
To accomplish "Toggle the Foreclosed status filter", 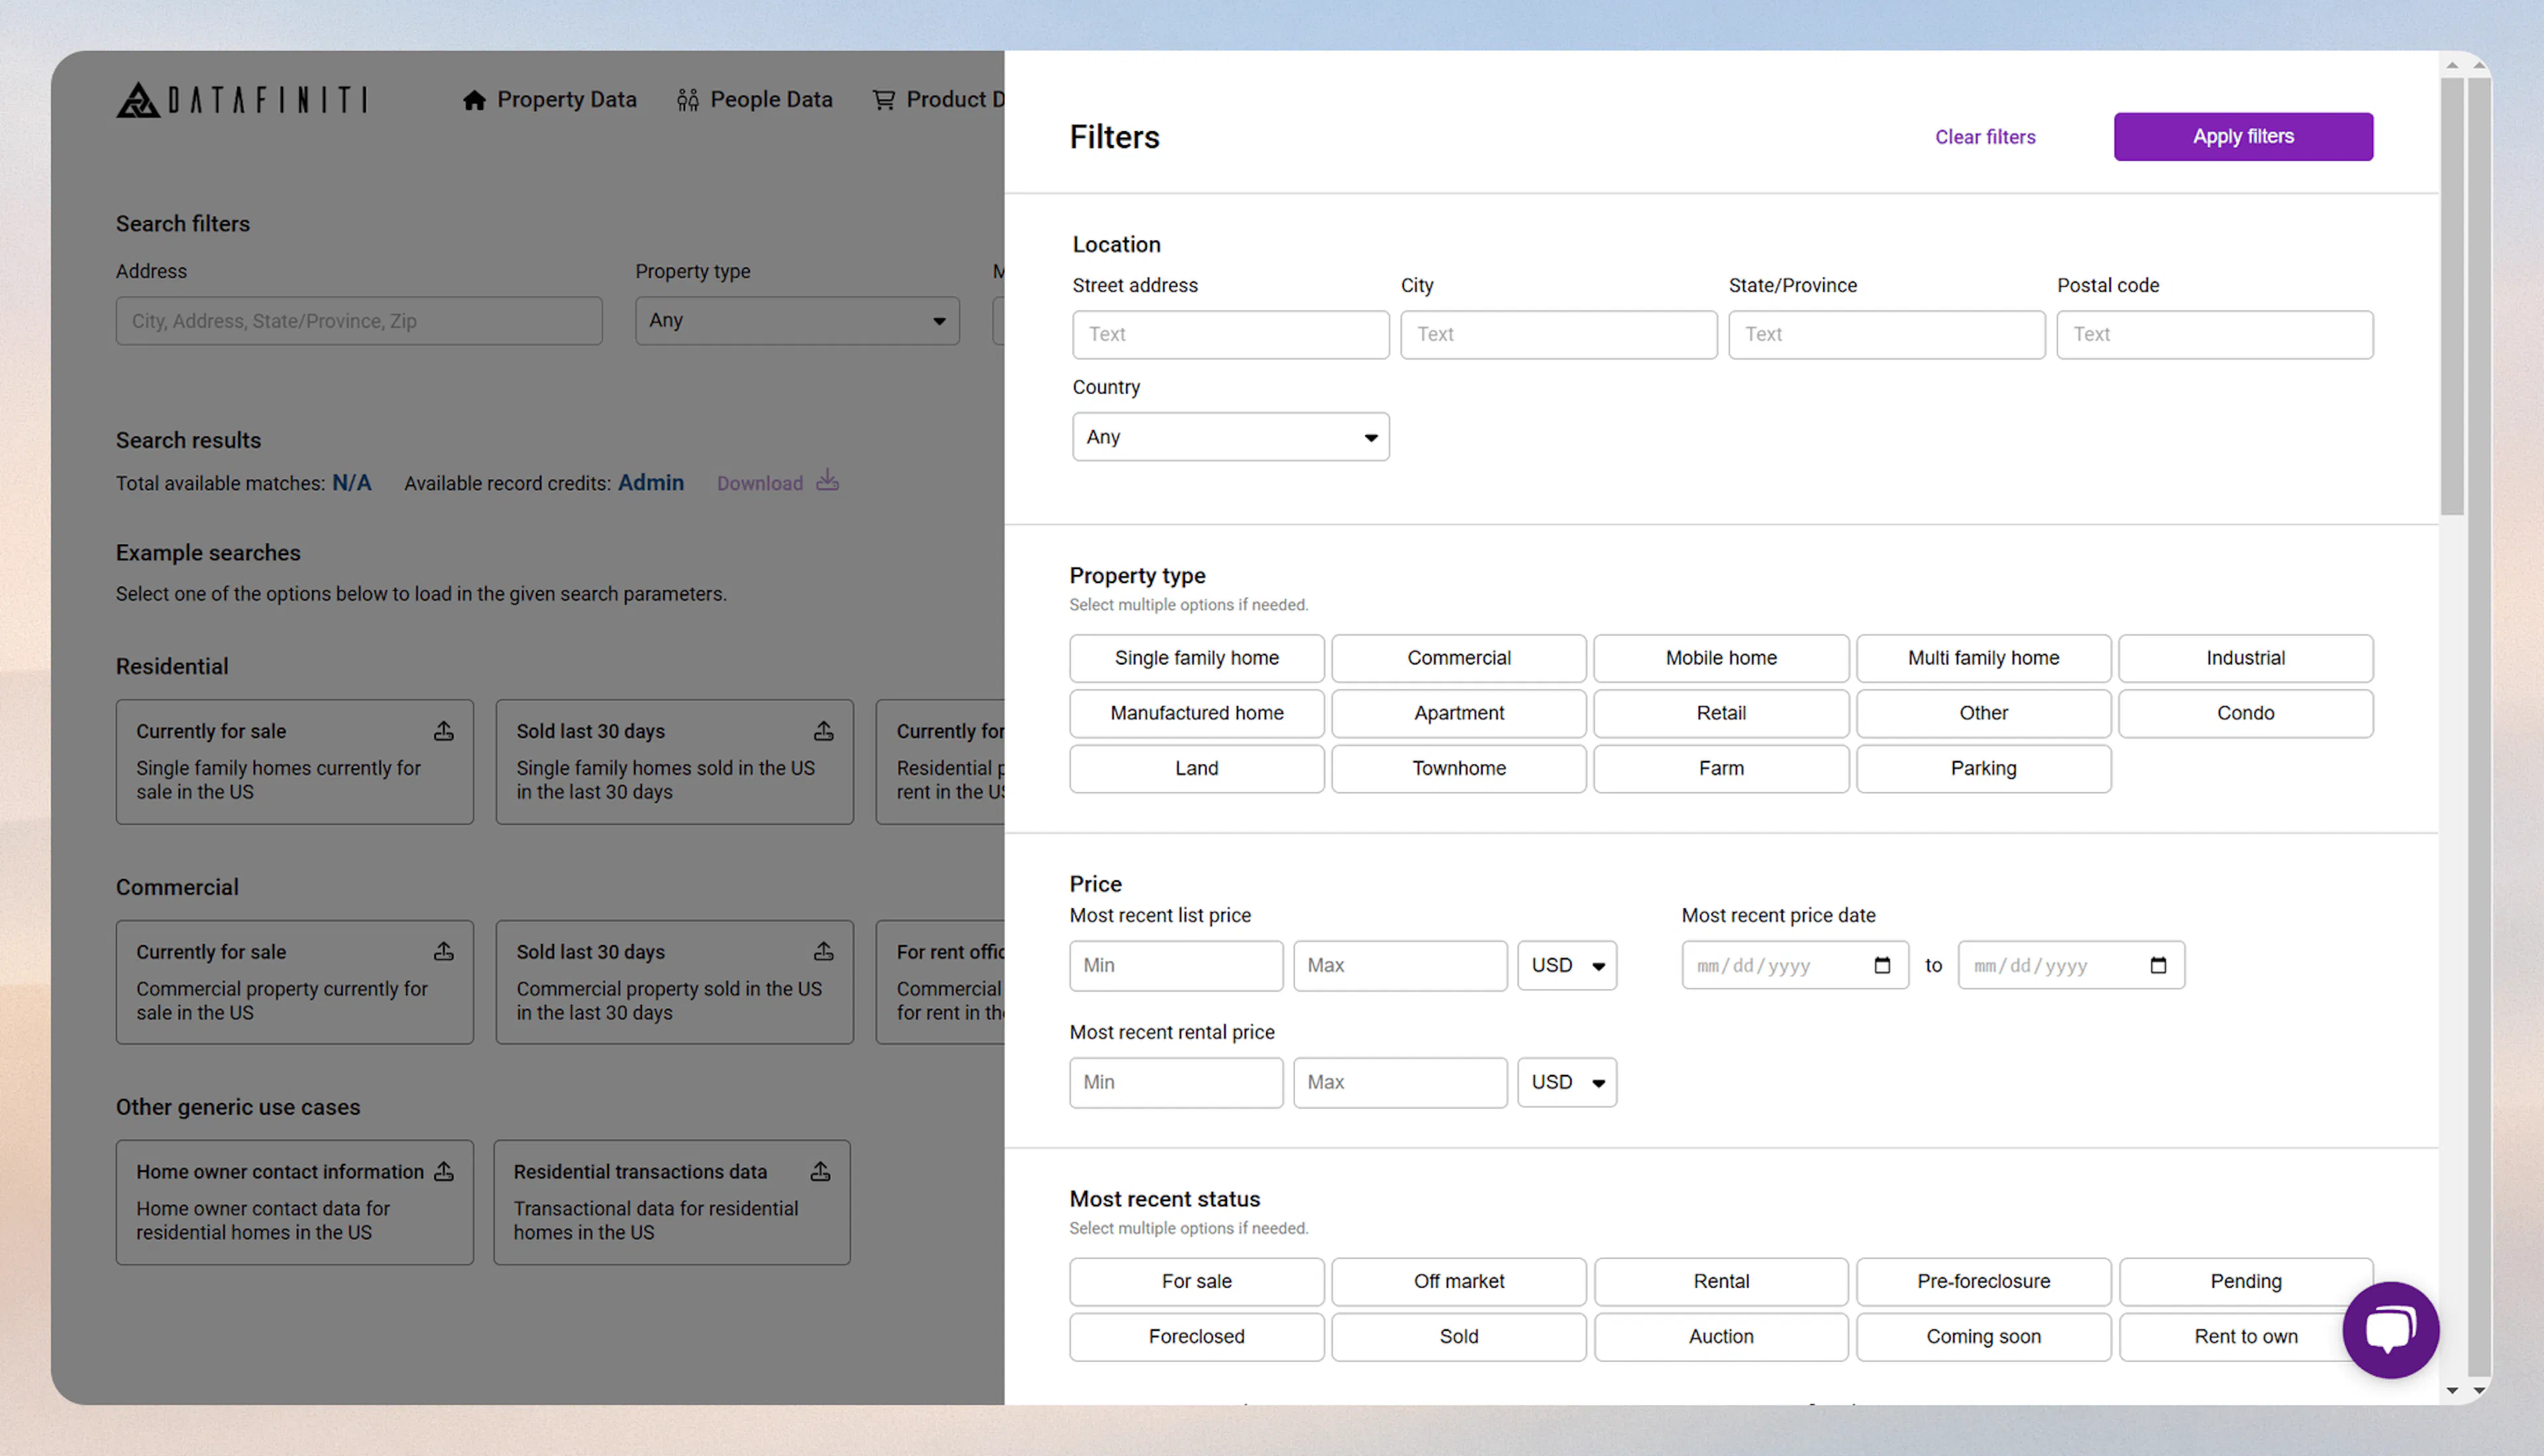I will tap(1196, 1336).
